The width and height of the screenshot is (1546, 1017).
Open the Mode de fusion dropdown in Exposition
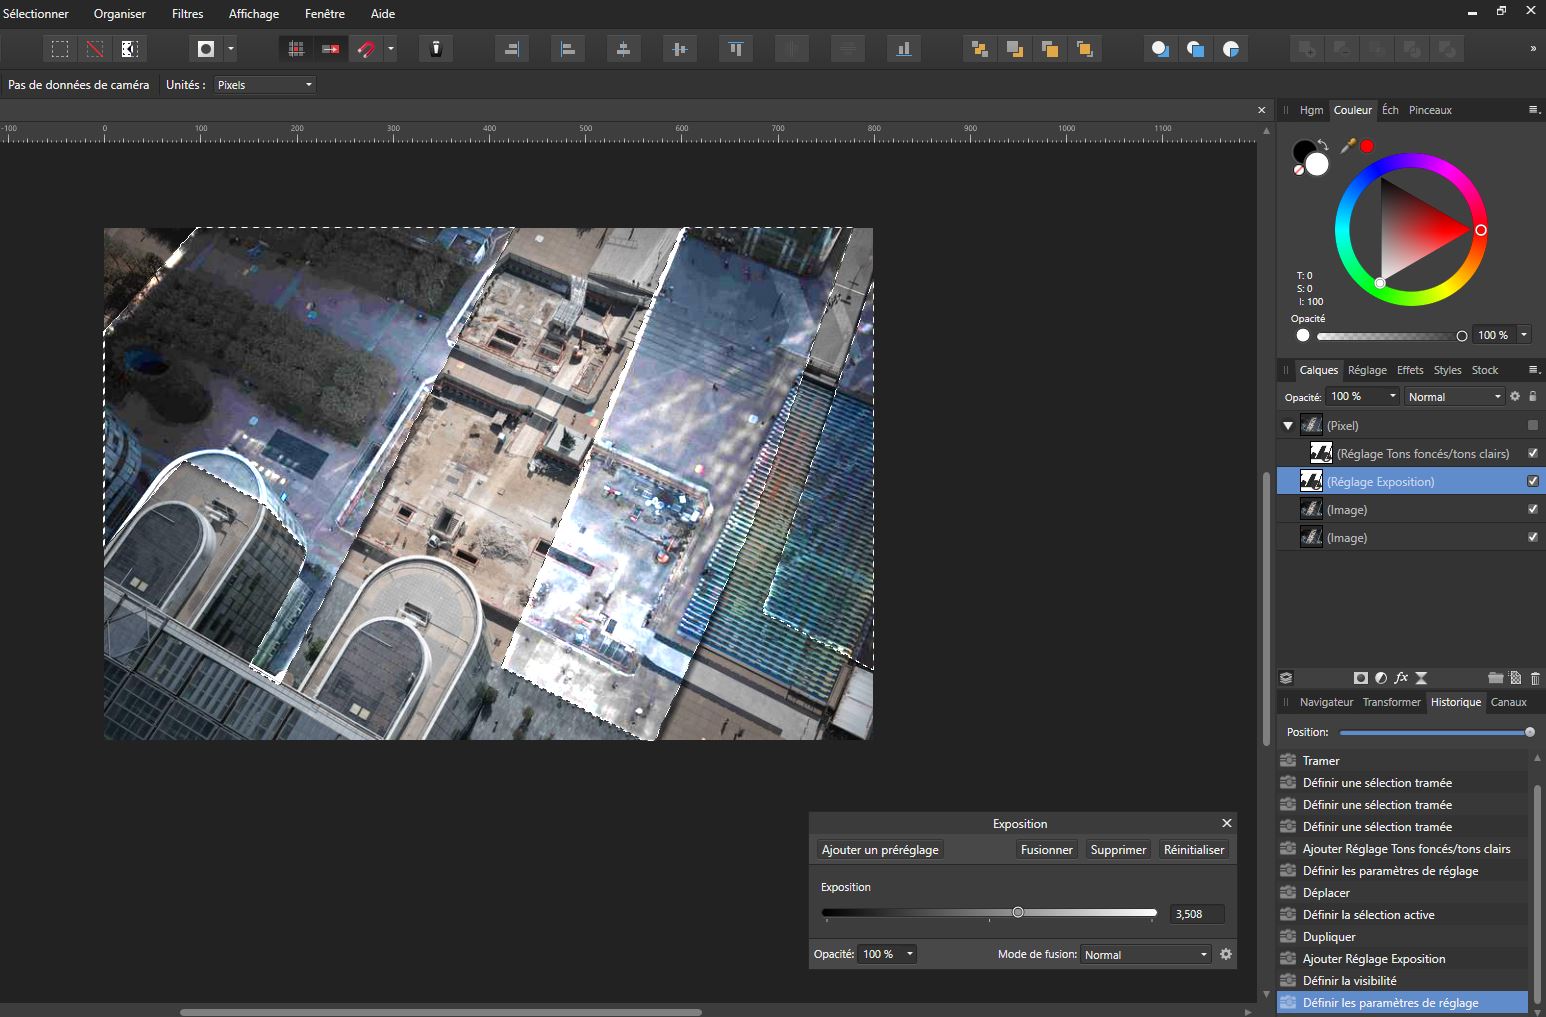pos(1146,954)
